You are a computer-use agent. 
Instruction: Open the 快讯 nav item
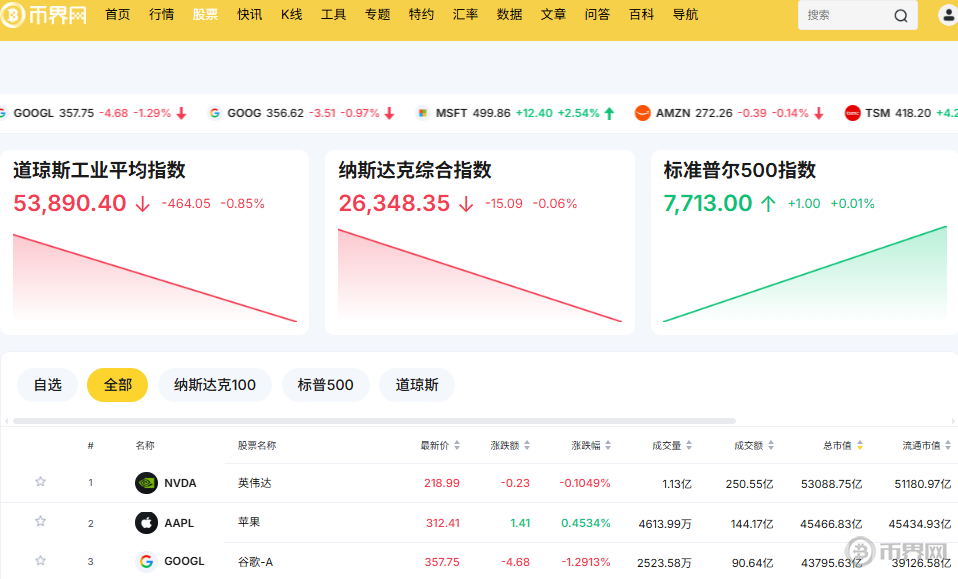pyautogui.click(x=249, y=15)
